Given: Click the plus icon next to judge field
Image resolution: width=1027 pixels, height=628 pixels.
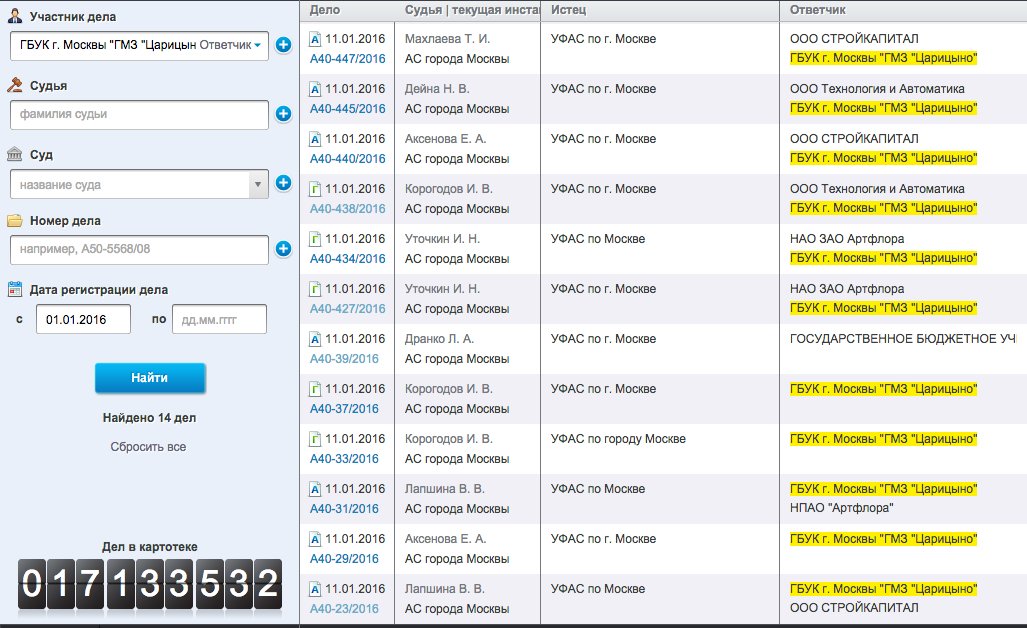Looking at the screenshot, I should pyautogui.click(x=284, y=114).
